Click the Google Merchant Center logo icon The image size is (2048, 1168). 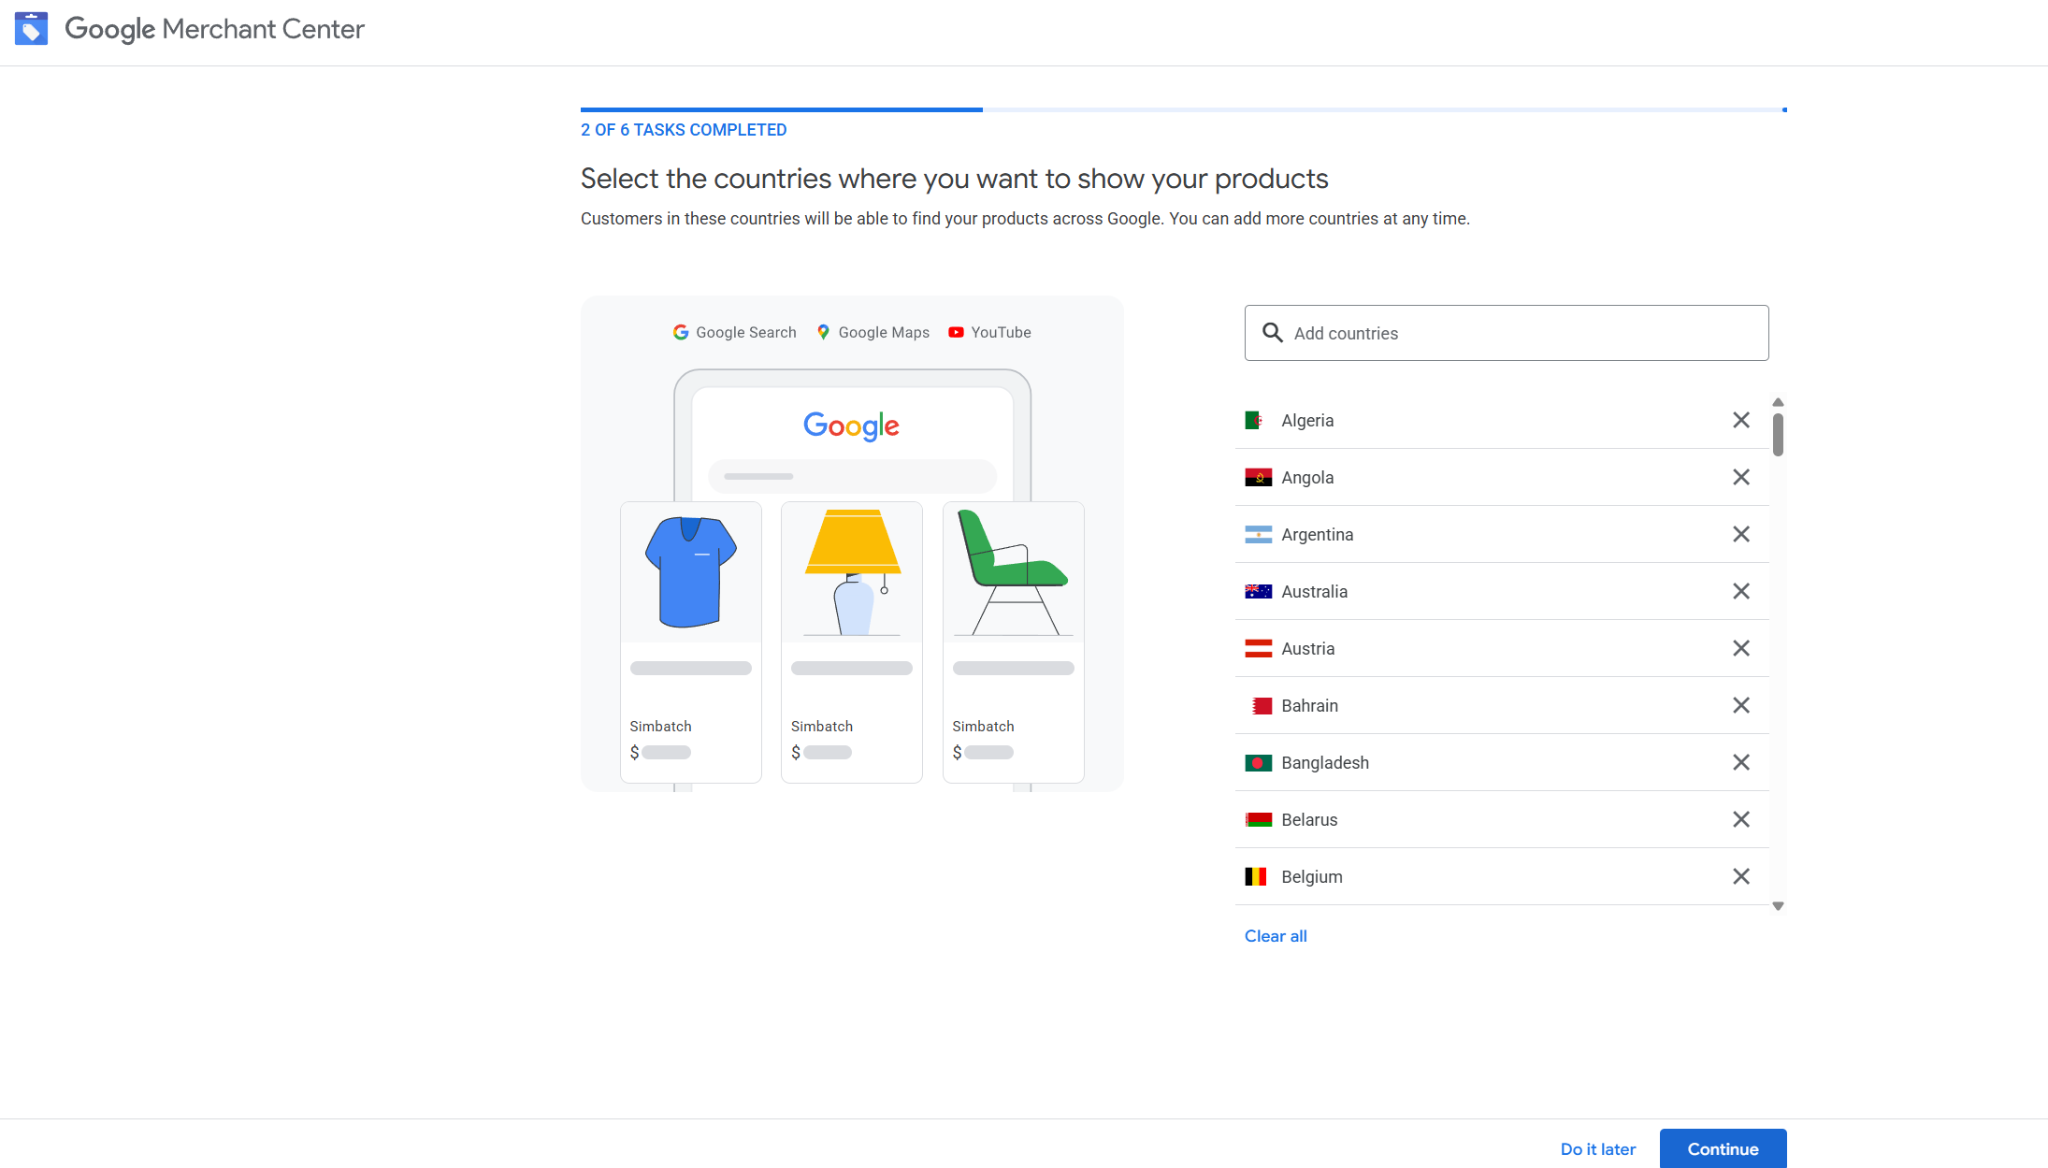pos(31,29)
